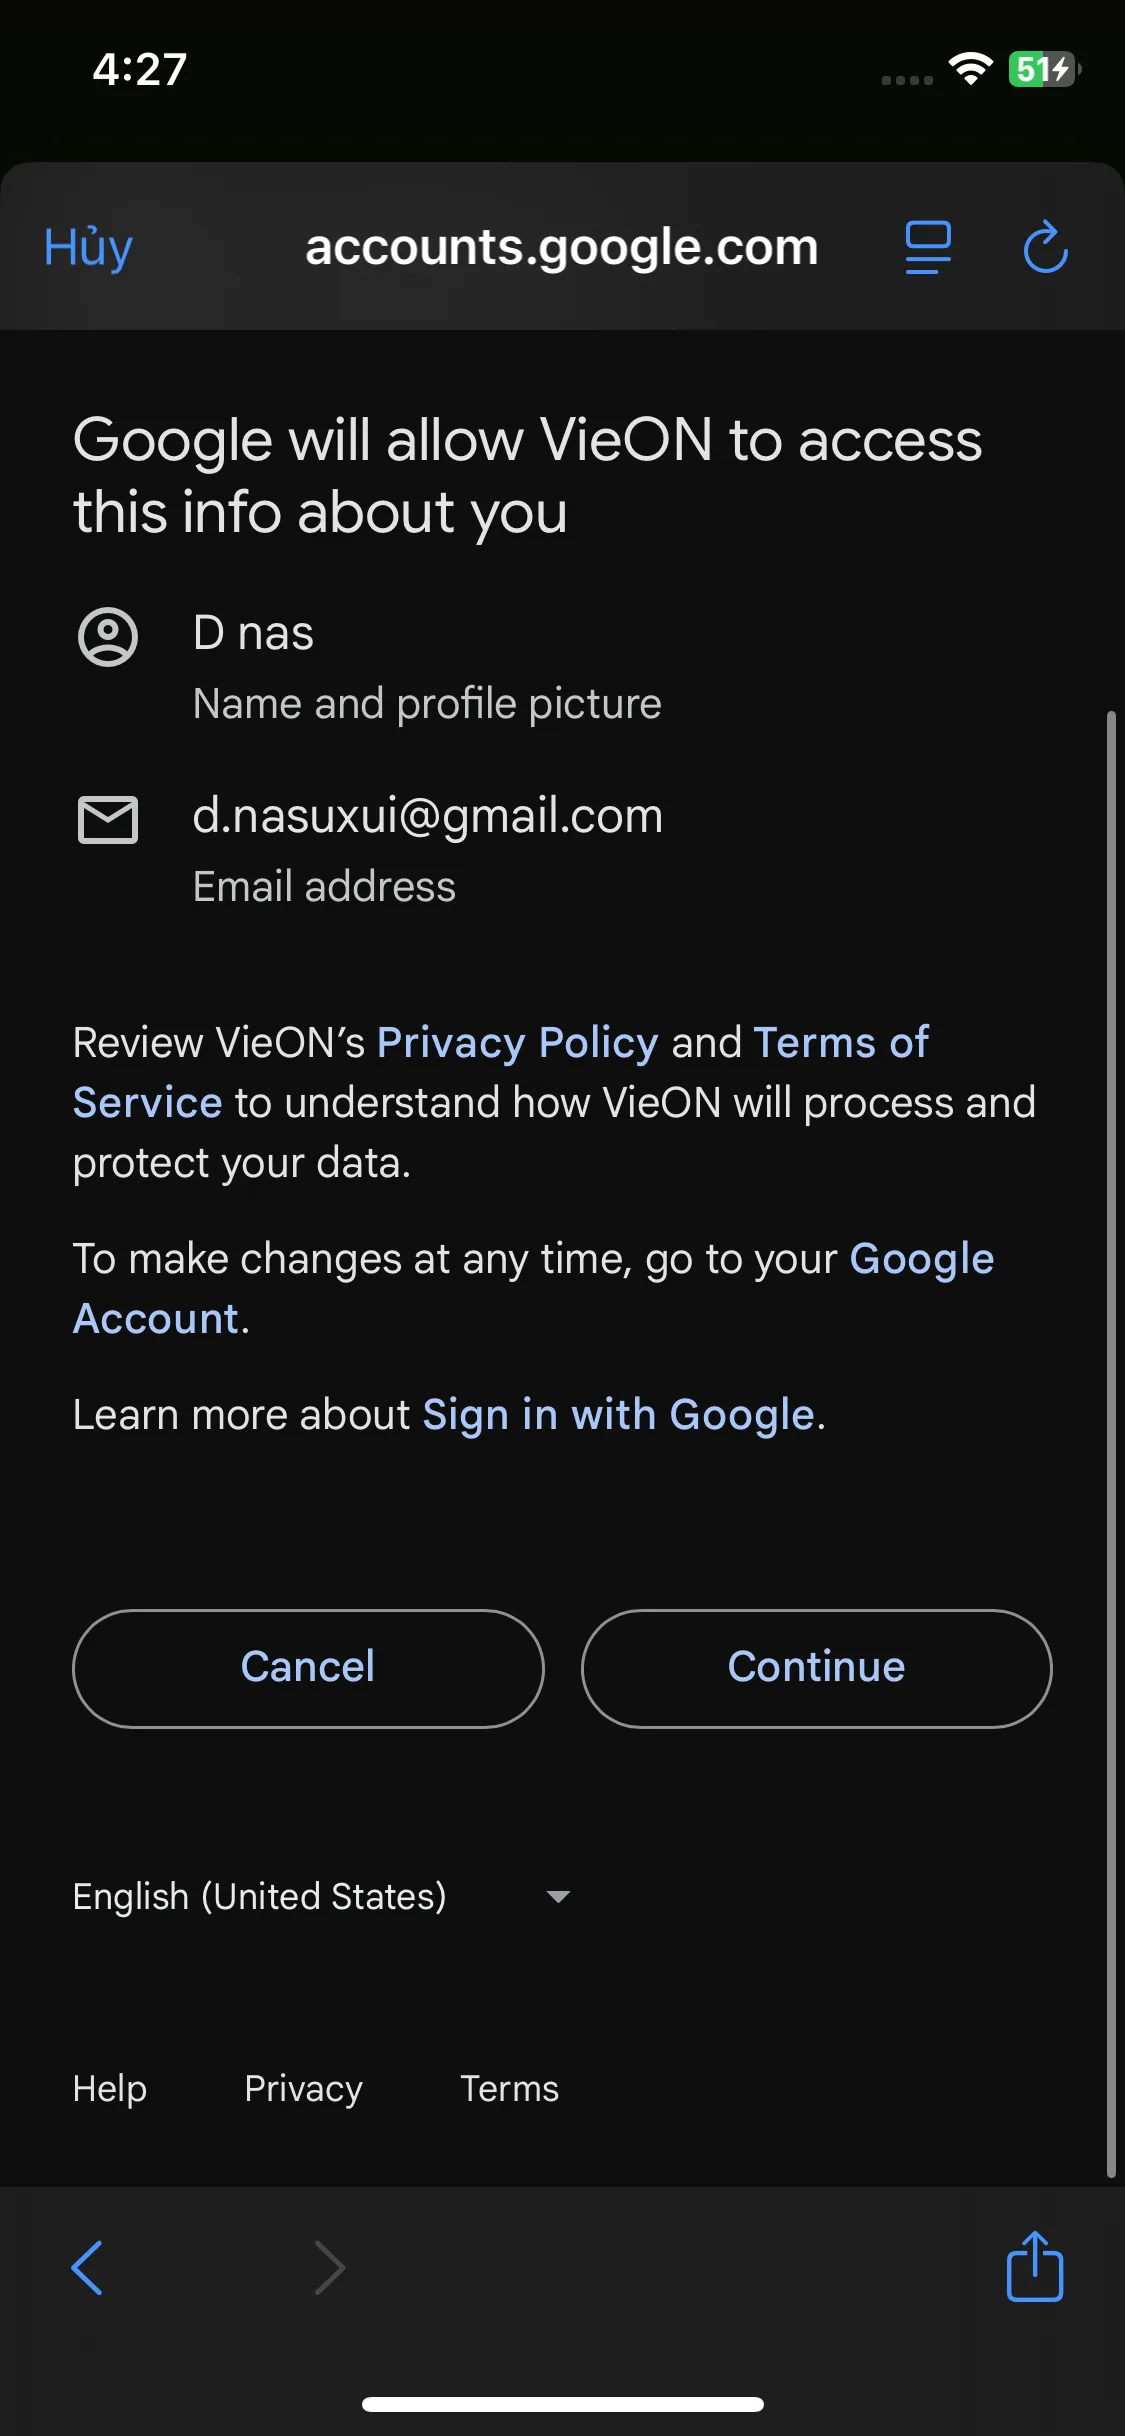Image resolution: width=1125 pixels, height=2436 pixels.
Task: Select English (United States) language selector
Action: (x=260, y=1896)
